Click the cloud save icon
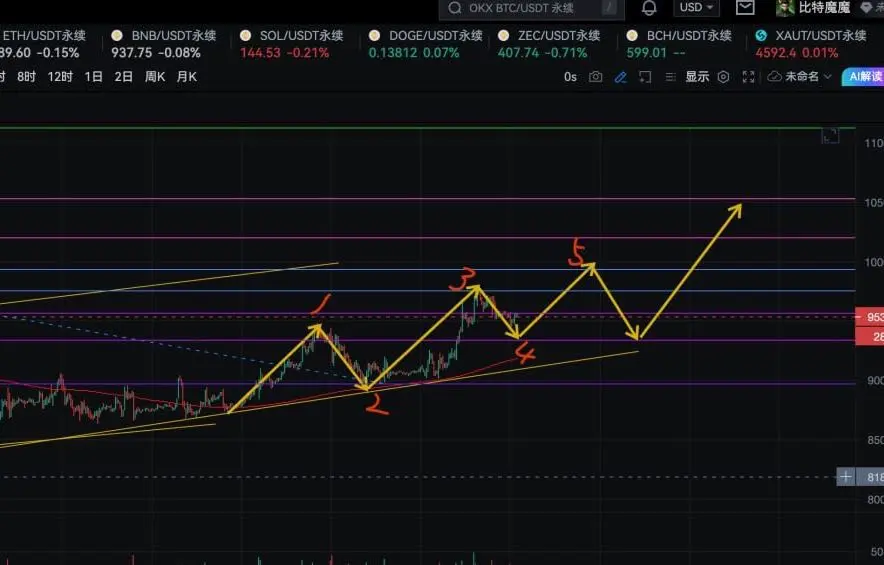Viewport: 884px width, 565px height. [775, 76]
